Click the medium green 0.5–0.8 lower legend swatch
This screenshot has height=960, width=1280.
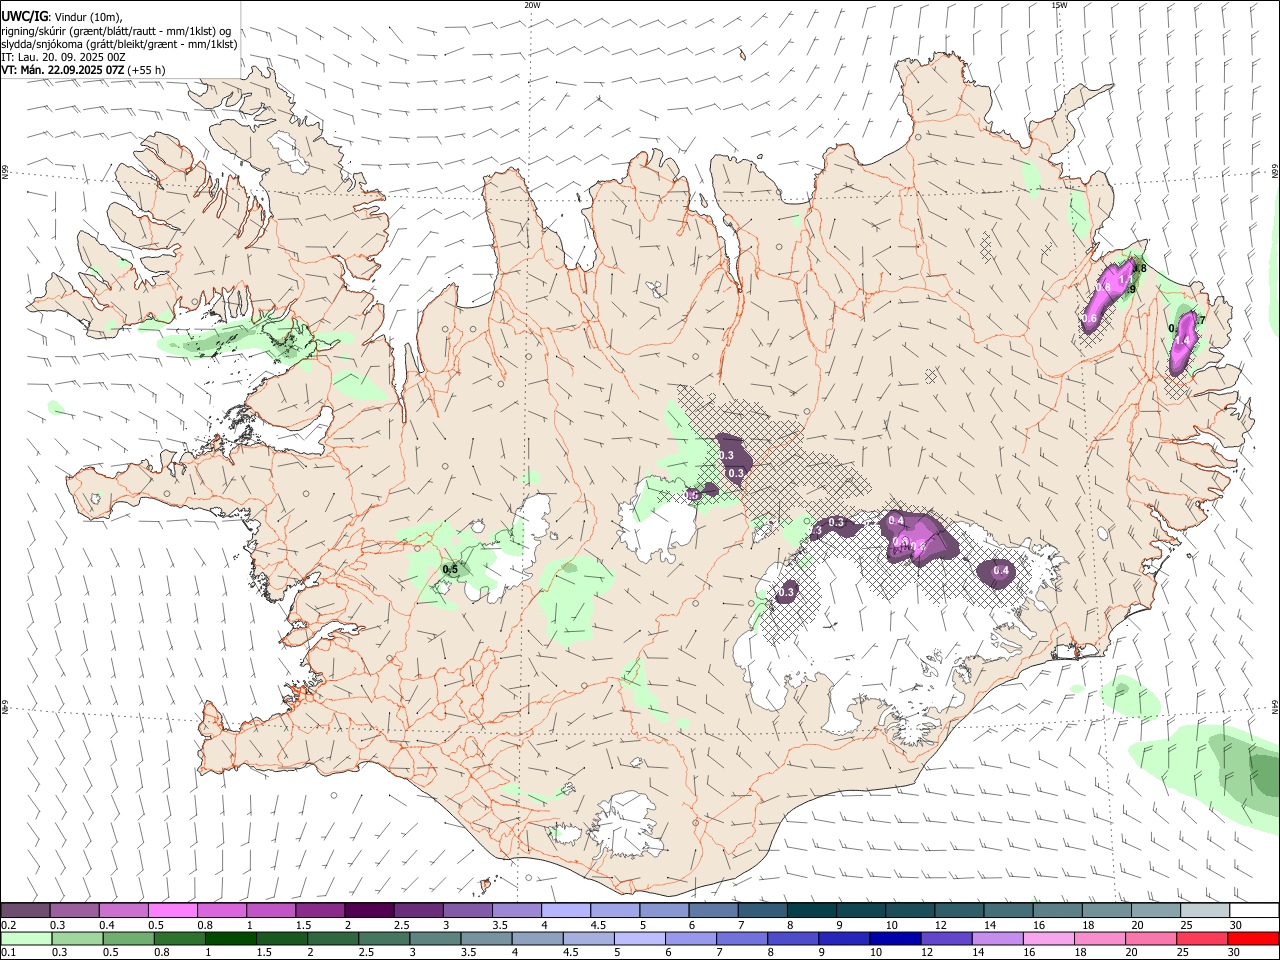[x=129, y=938]
